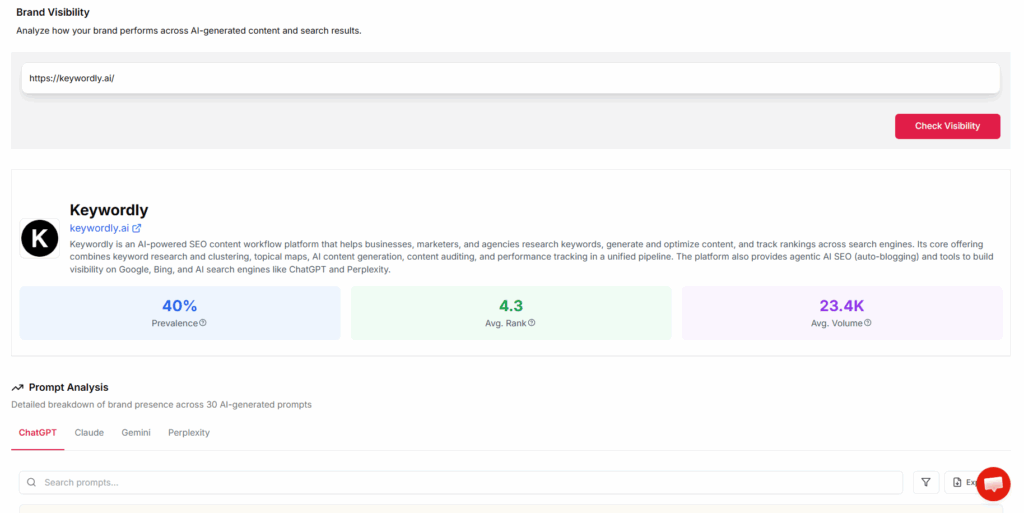
Task: Click the magnifier icon in the prompt search bar
Action: coord(32,482)
